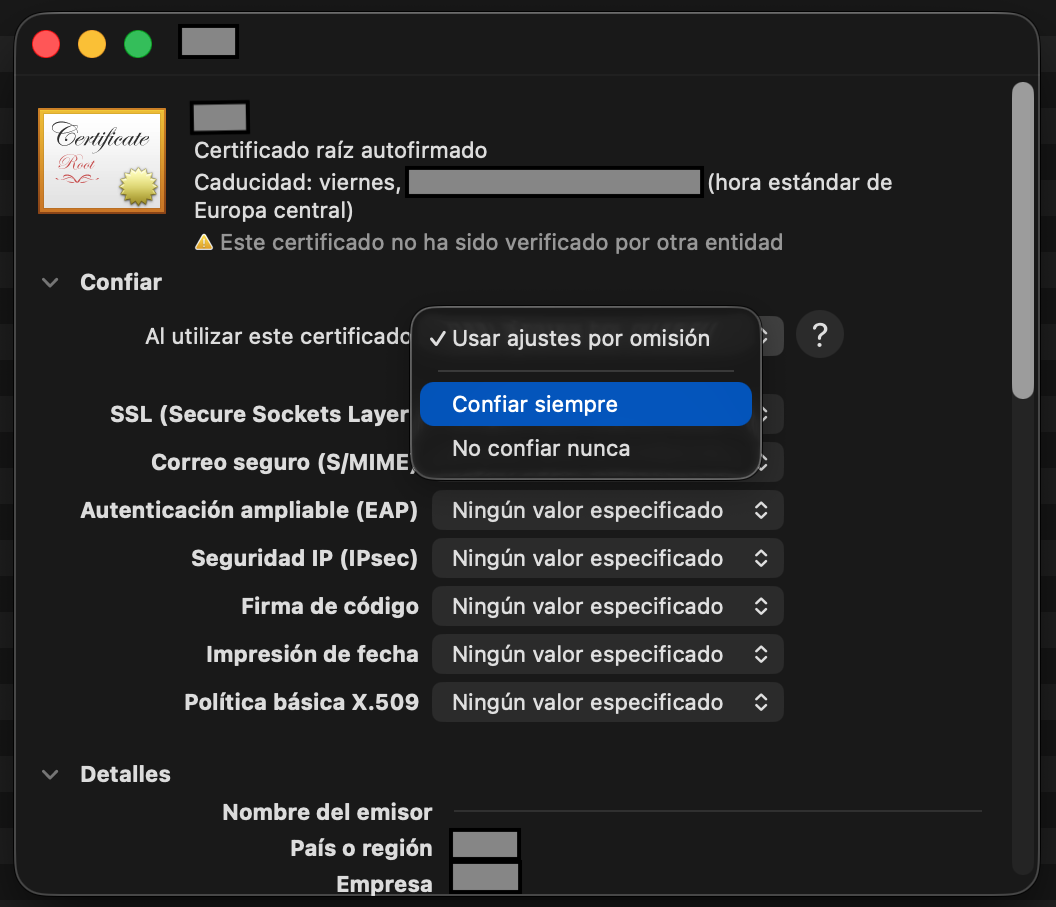The height and width of the screenshot is (907, 1056).
Task: Click the 'Nombre del emisor' label
Action: tap(327, 812)
